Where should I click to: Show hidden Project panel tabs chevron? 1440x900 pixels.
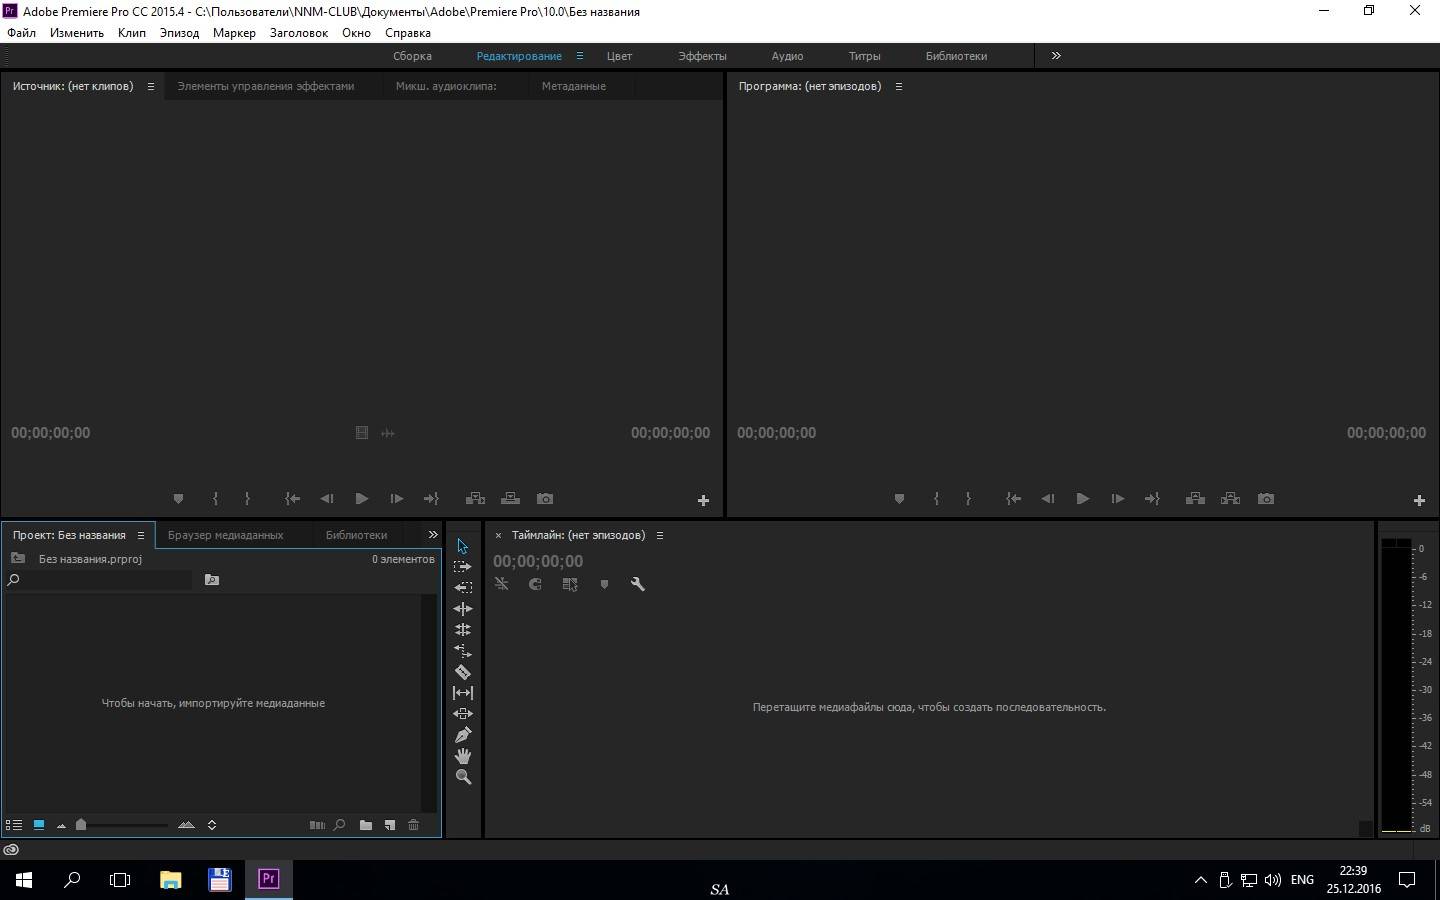(433, 535)
